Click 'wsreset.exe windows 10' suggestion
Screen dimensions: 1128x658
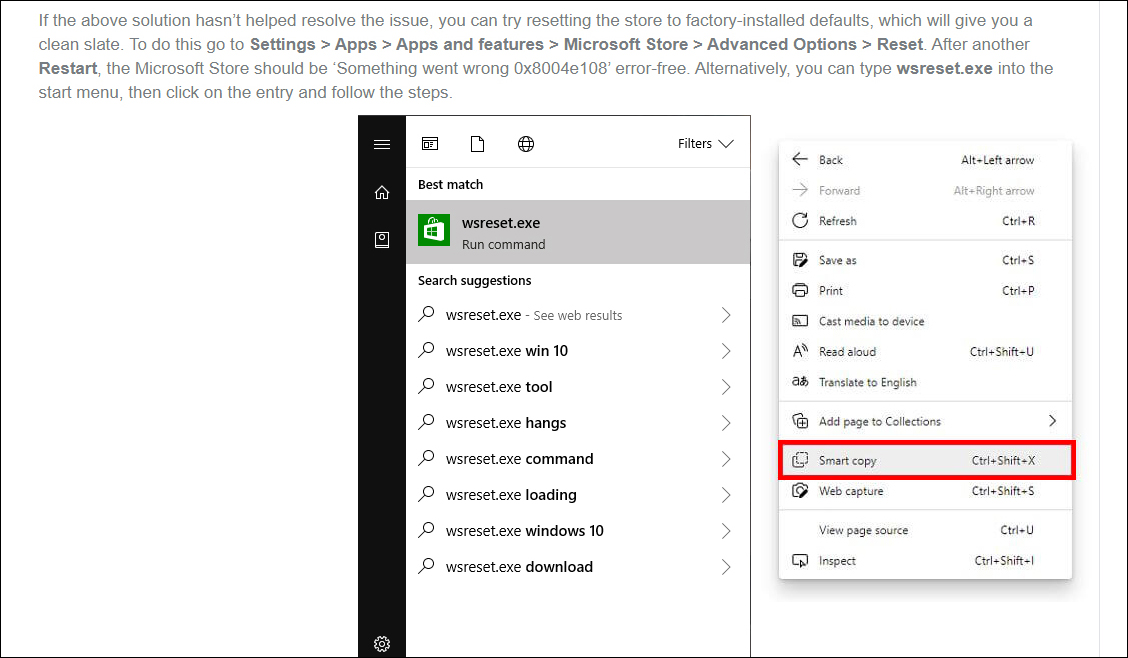point(578,531)
